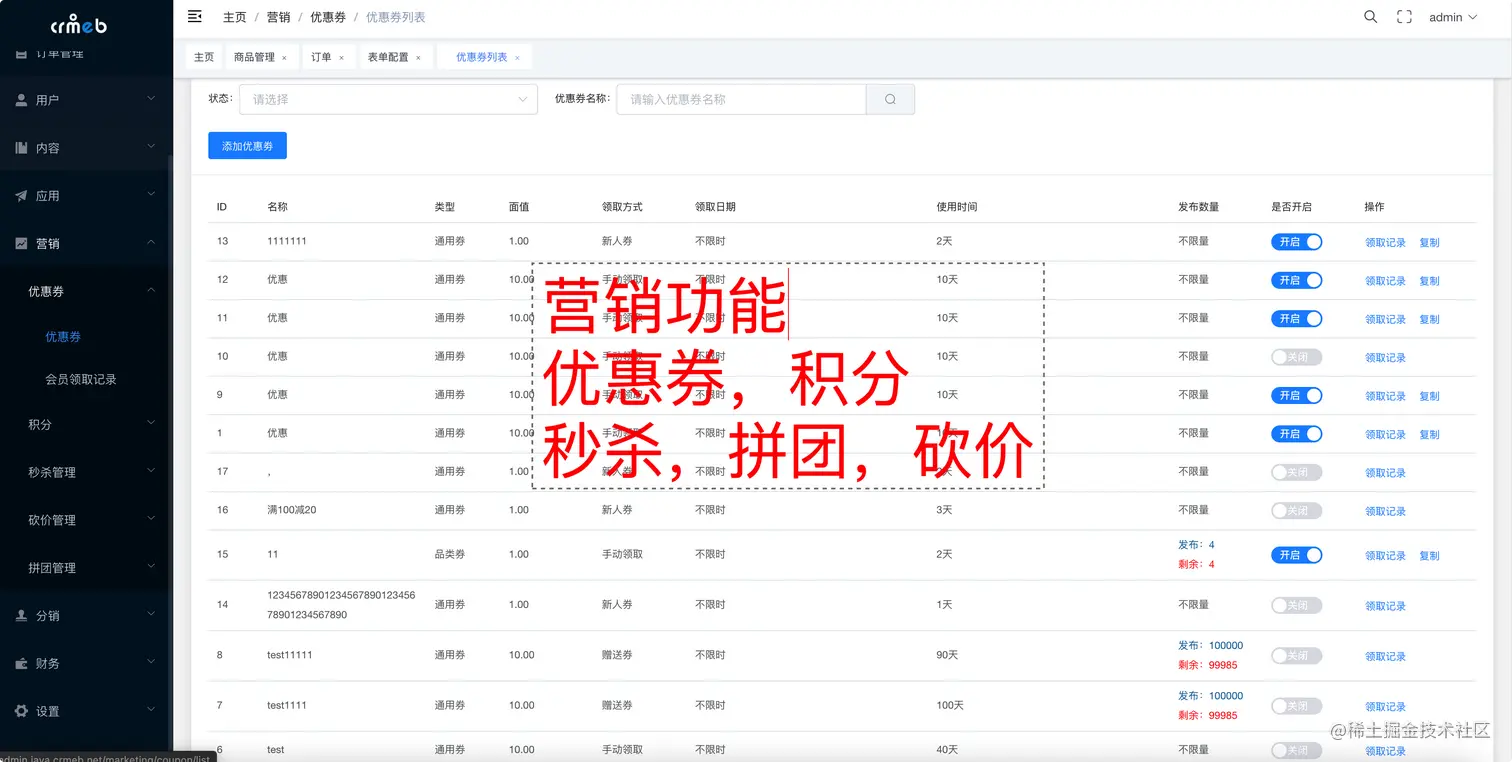The image size is (1512, 762).
Task: Disable the 开启 toggle for coupon ID 13
Action: coord(1296,241)
